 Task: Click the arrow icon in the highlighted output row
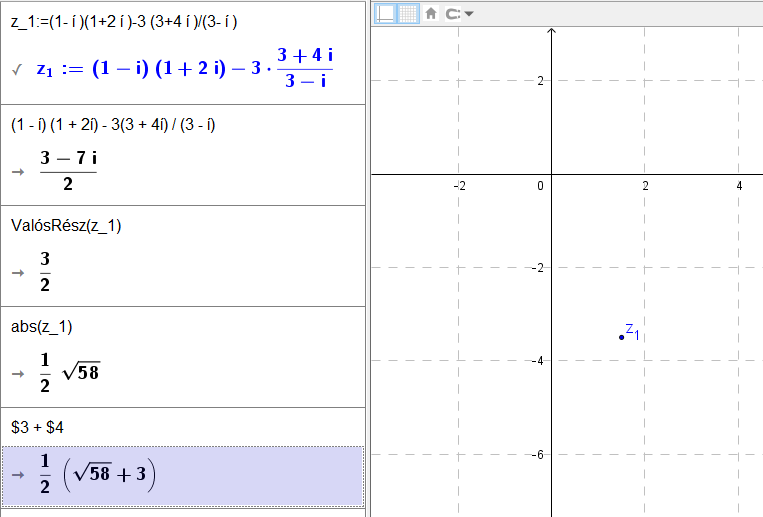click(18, 475)
